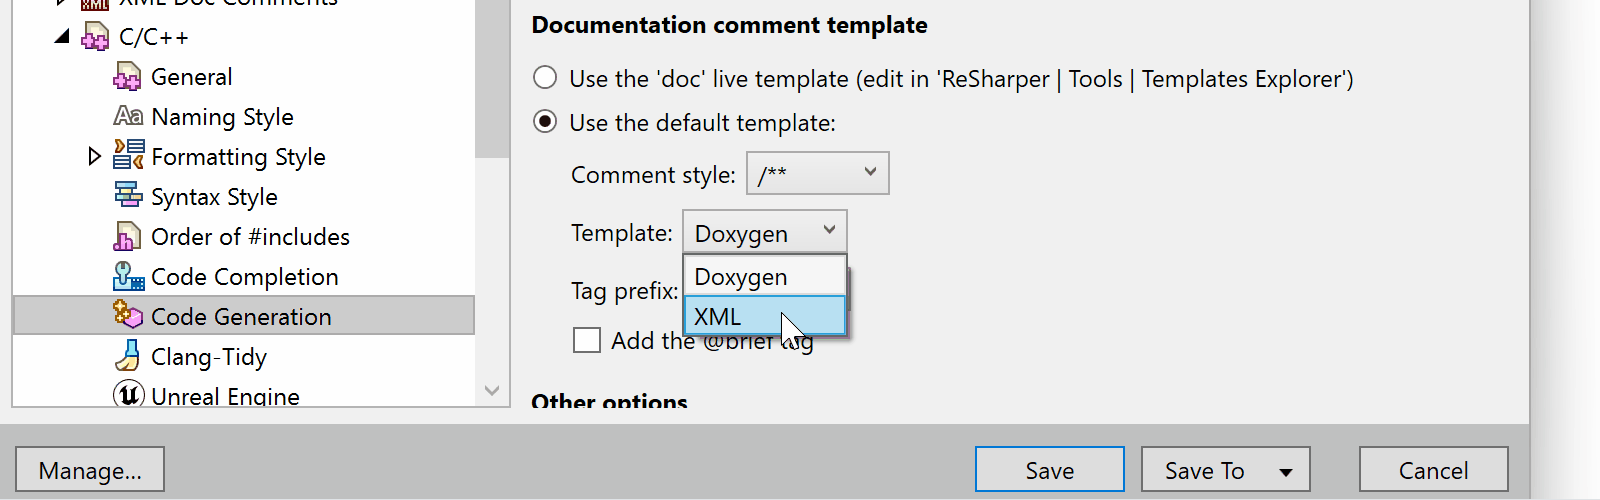
Task: Click the Syntax Style icon
Action: coord(128,196)
